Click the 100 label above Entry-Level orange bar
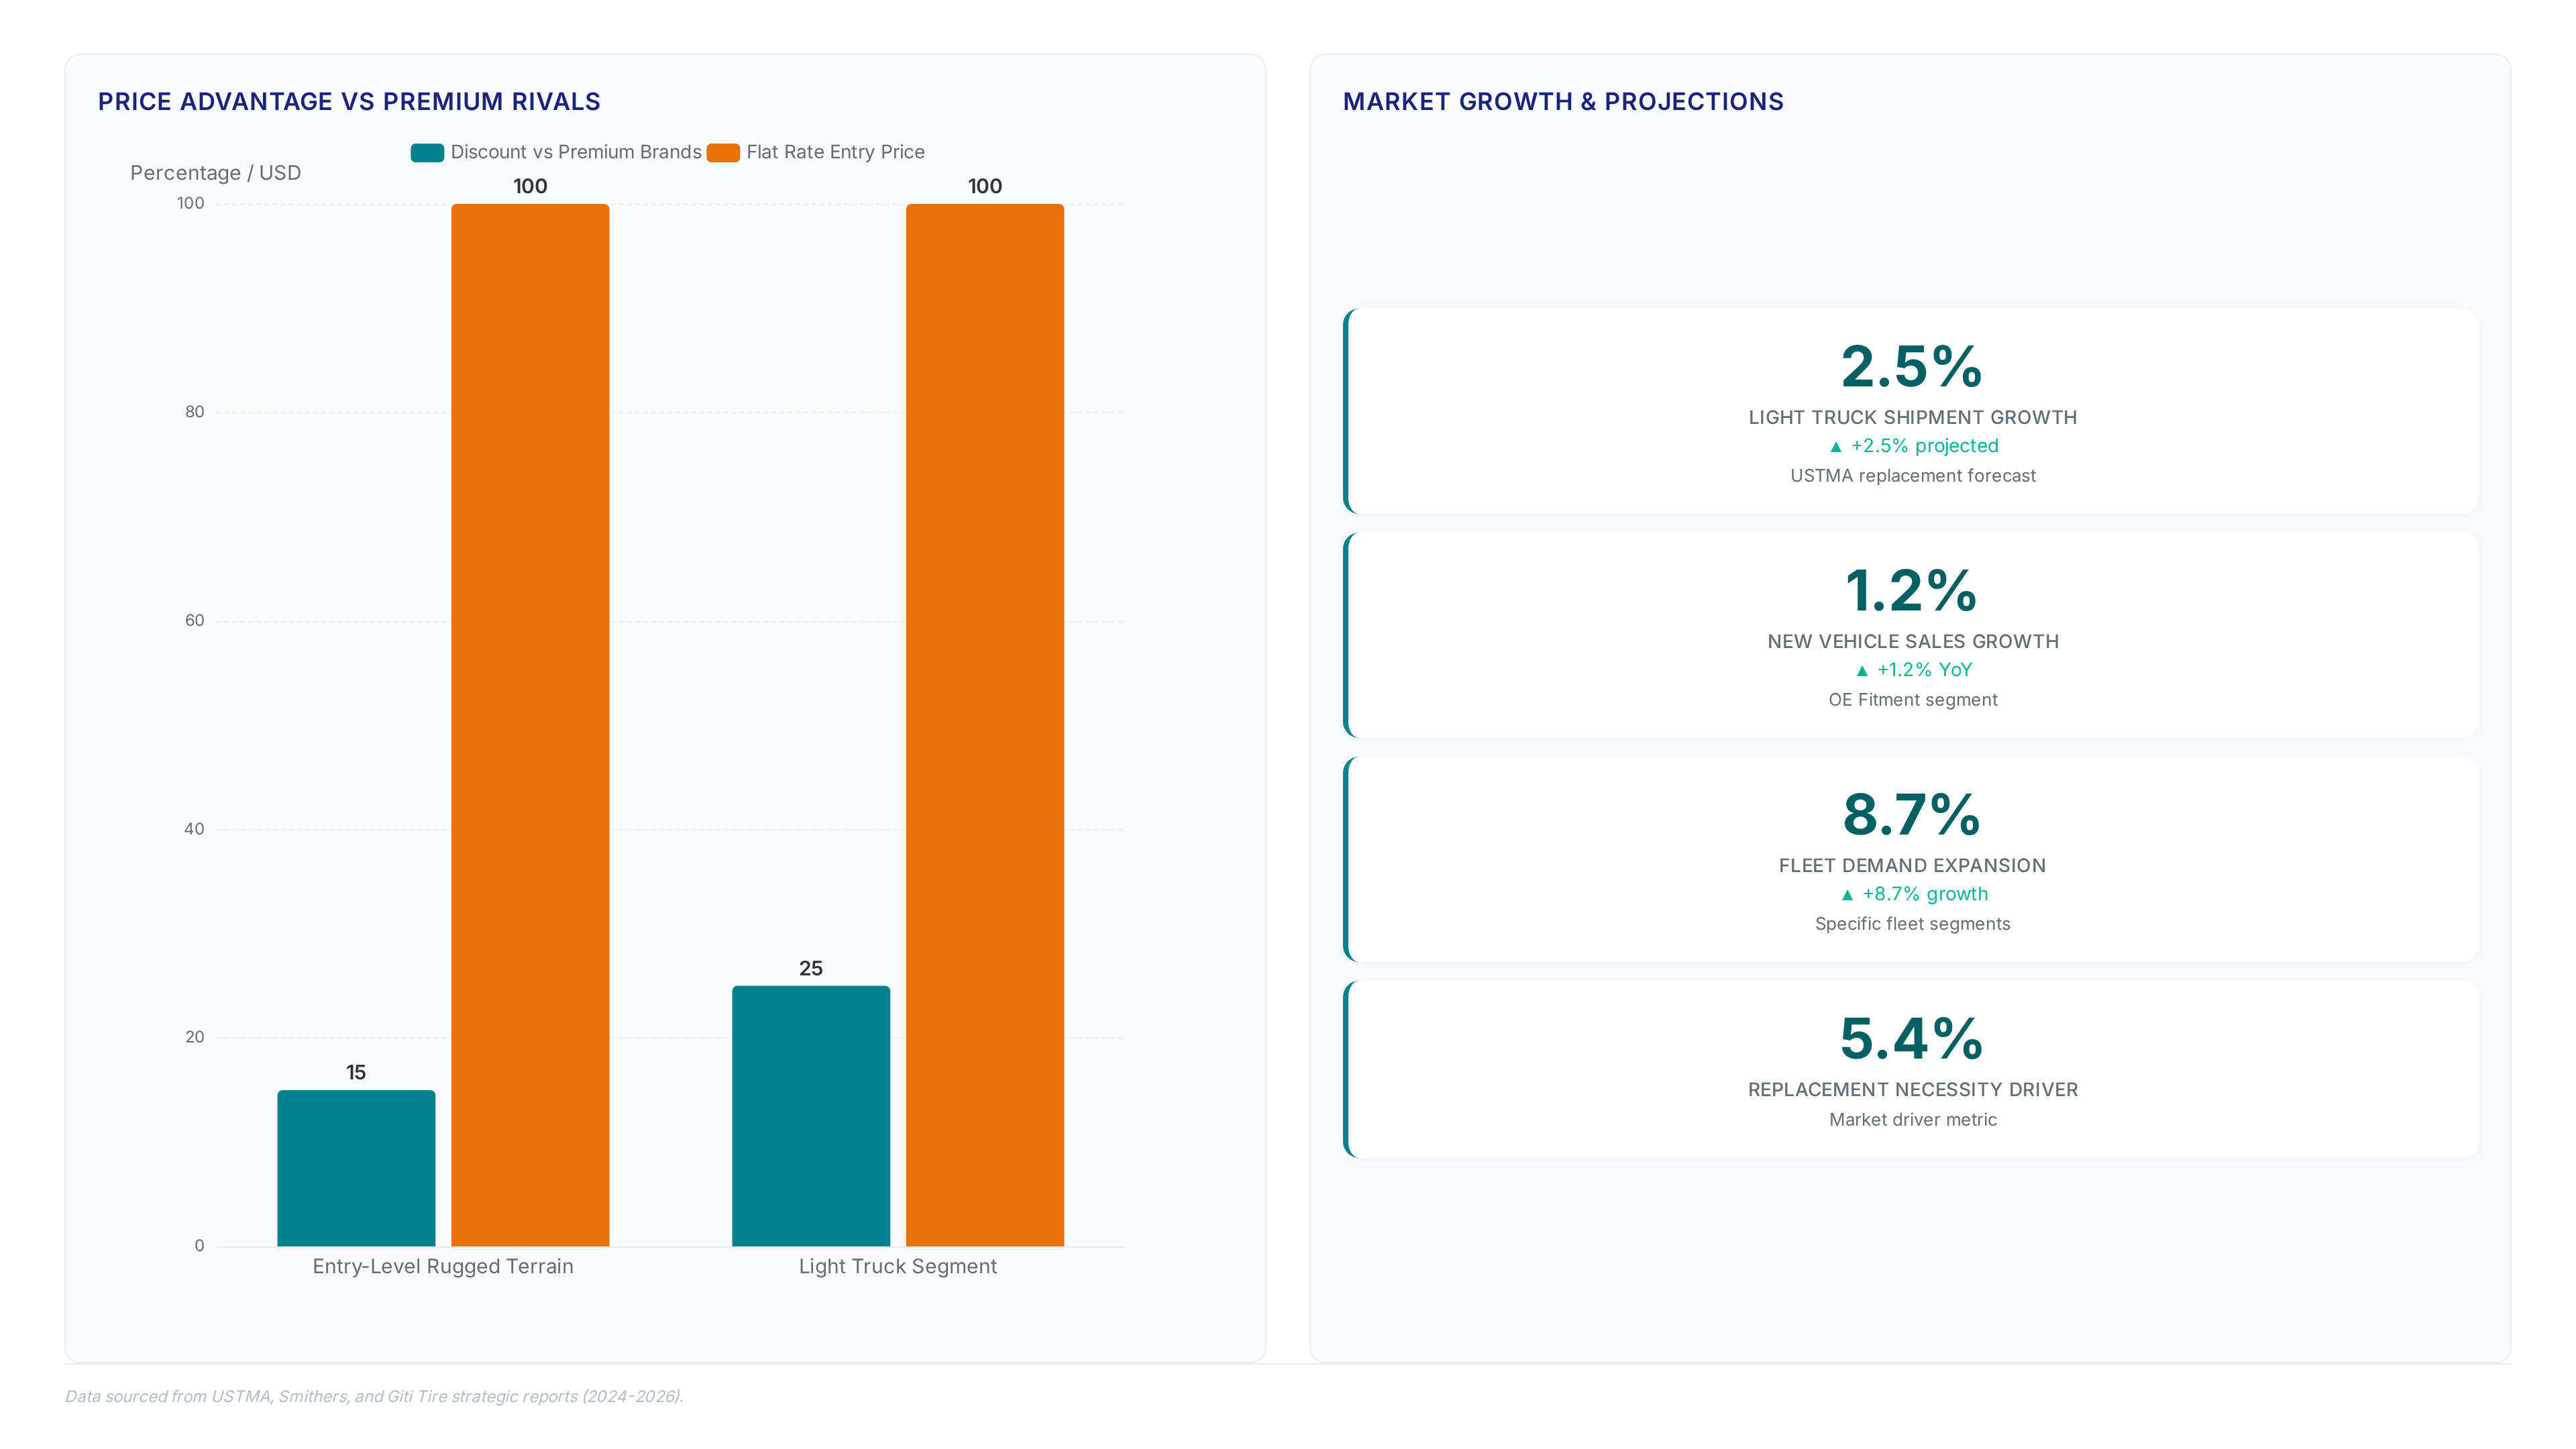Viewport: 2576px width, 1449px height. pos(530,186)
